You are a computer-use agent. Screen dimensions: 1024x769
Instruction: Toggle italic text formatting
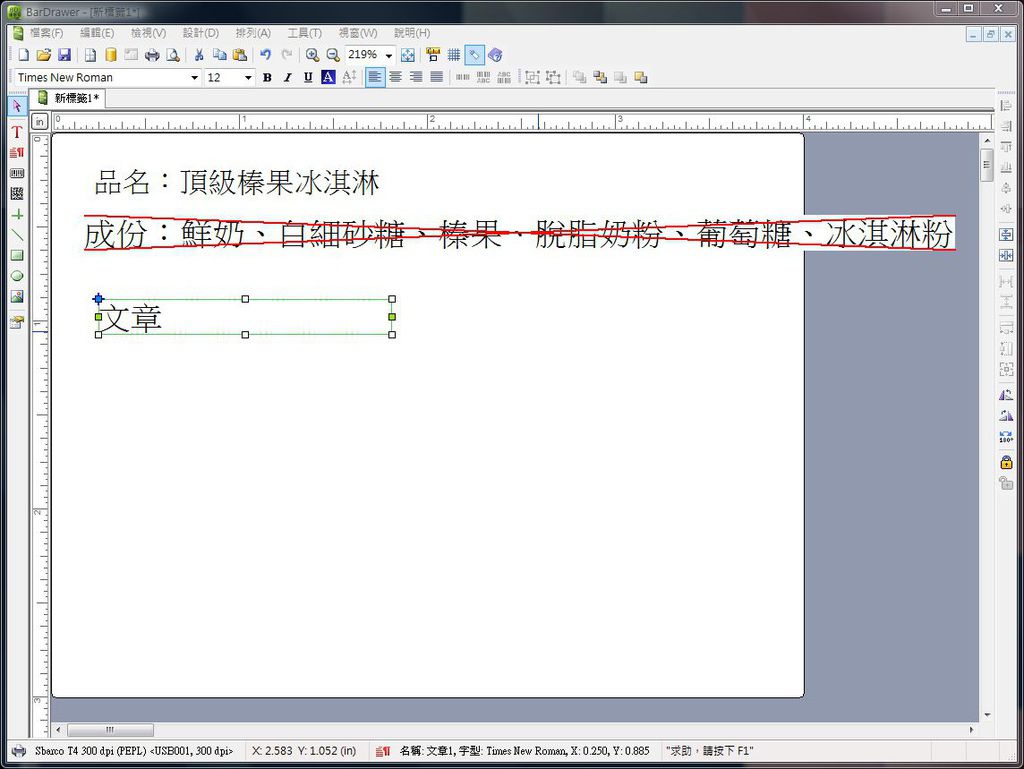[287, 77]
